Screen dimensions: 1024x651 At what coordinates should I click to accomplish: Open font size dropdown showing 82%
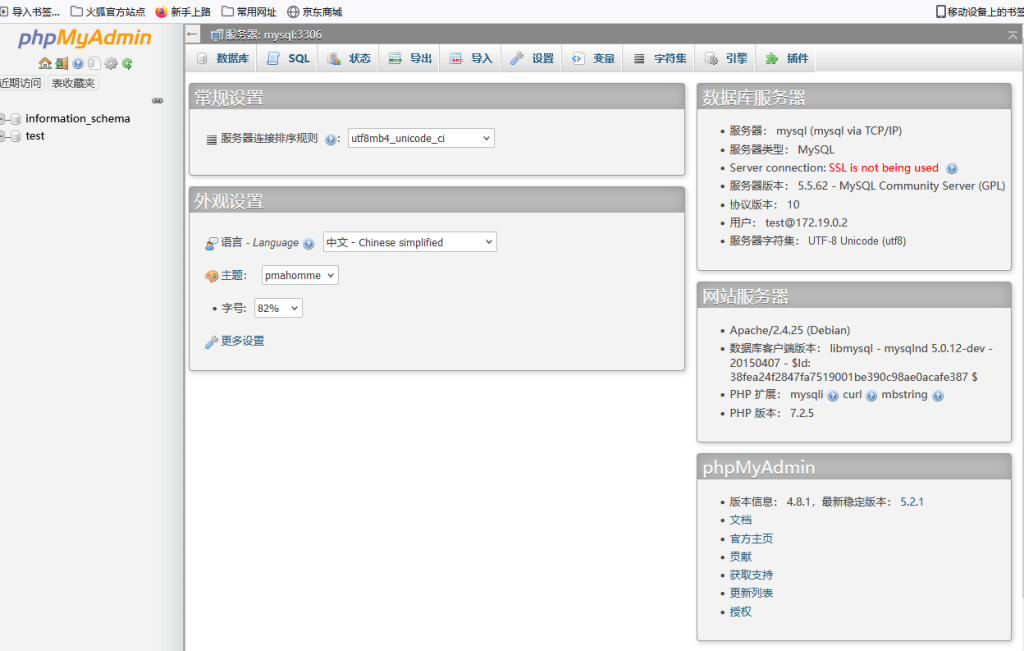pos(278,308)
